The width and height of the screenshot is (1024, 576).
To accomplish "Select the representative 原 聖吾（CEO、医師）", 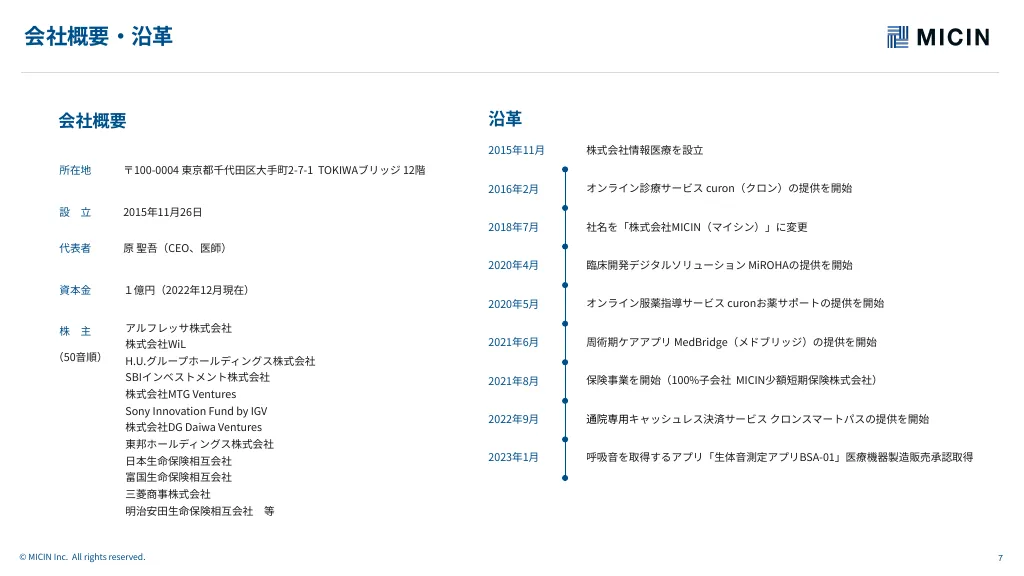I will pos(174,248).
